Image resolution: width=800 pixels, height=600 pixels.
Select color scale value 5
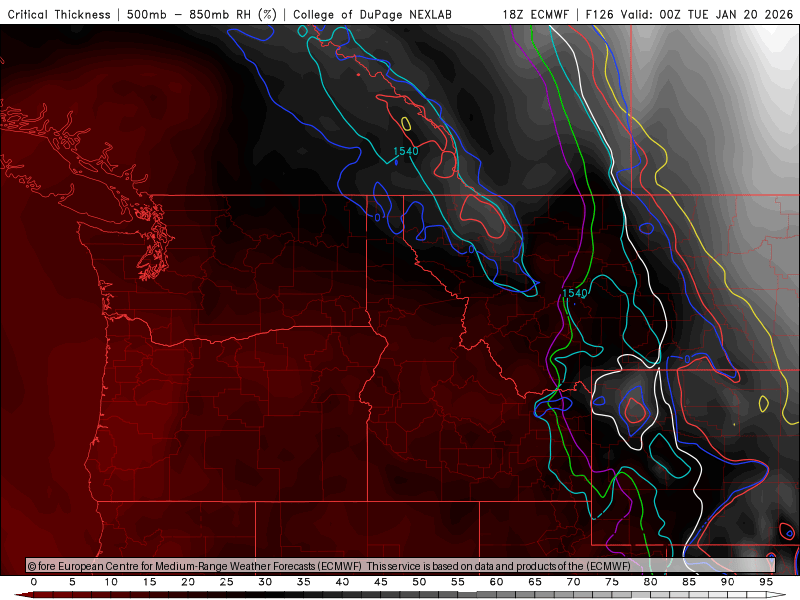coord(72,582)
